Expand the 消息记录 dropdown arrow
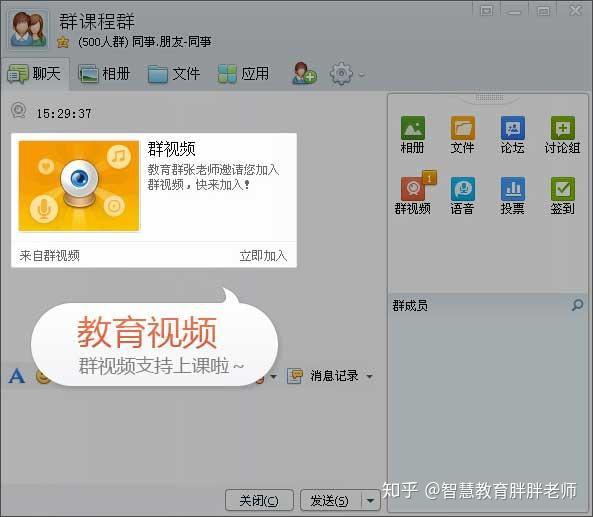Image resolution: width=593 pixels, height=517 pixels. [x=369, y=376]
